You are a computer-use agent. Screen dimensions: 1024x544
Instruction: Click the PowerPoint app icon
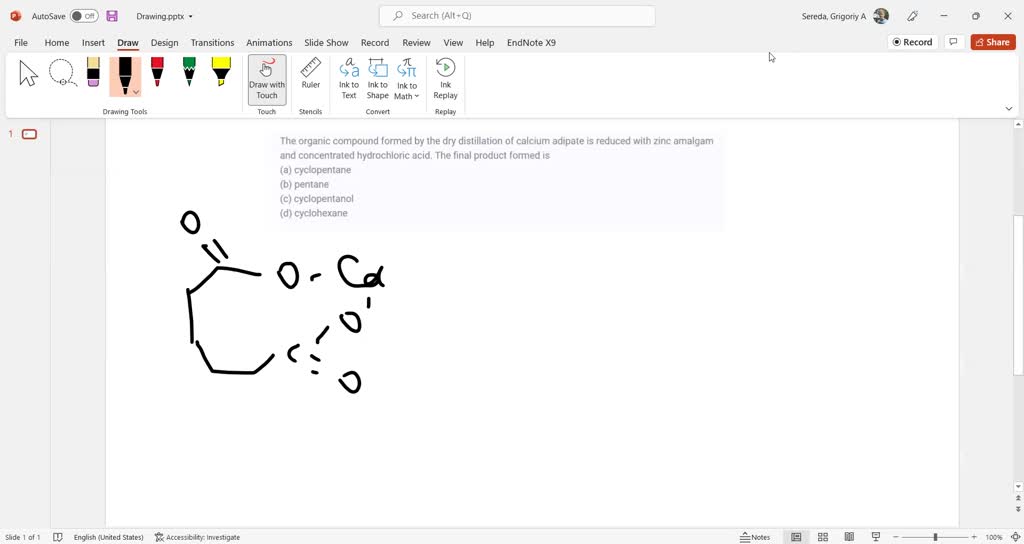pyautogui.click(x=16, y=16)
